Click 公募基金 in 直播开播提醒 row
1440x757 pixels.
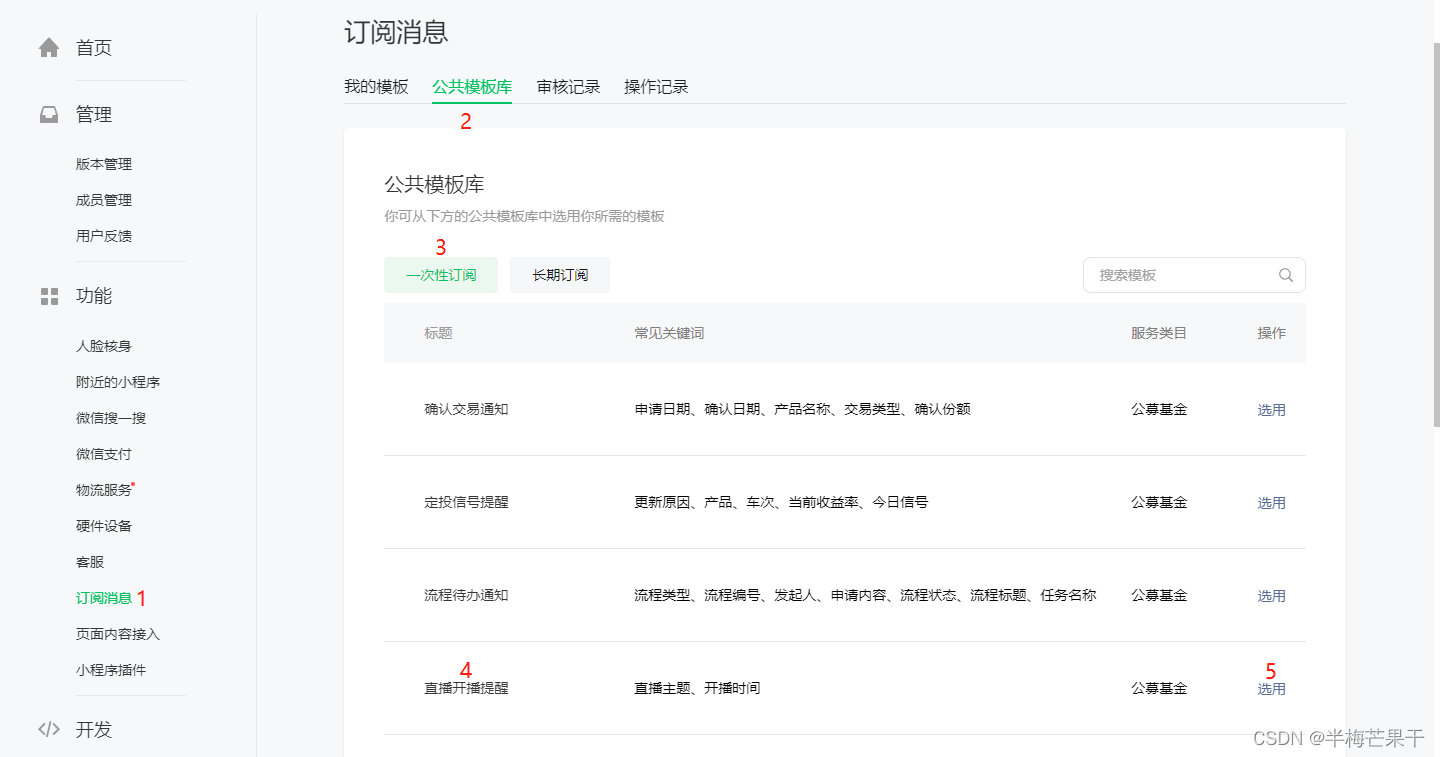[1159, 688]
